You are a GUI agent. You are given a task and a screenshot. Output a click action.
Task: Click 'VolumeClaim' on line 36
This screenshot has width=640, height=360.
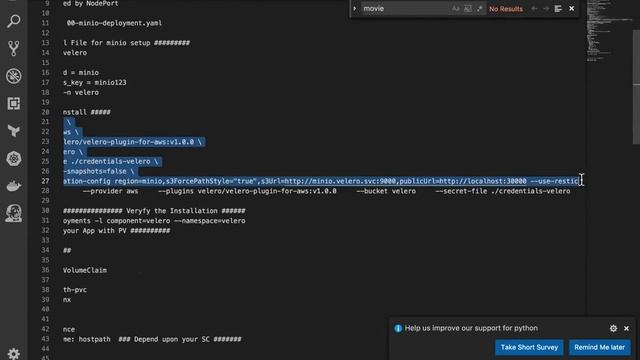(x=85, y=270)
